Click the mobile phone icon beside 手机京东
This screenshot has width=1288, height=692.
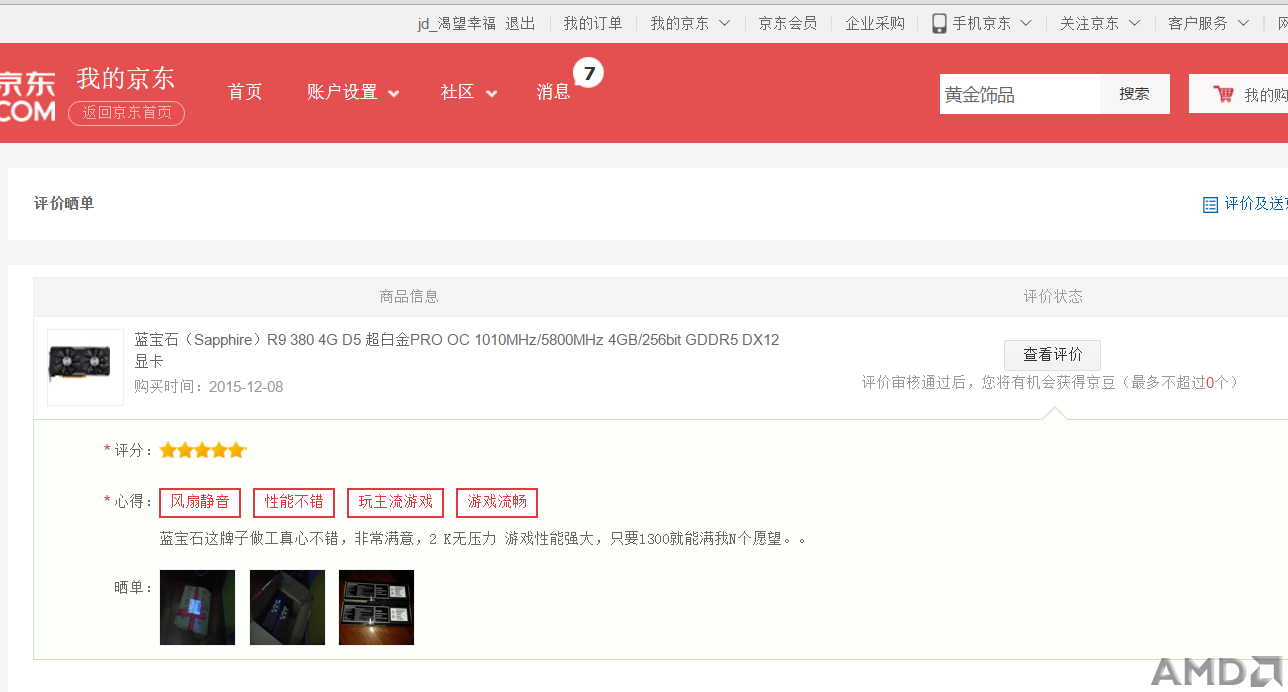click(x=939, y=23)
